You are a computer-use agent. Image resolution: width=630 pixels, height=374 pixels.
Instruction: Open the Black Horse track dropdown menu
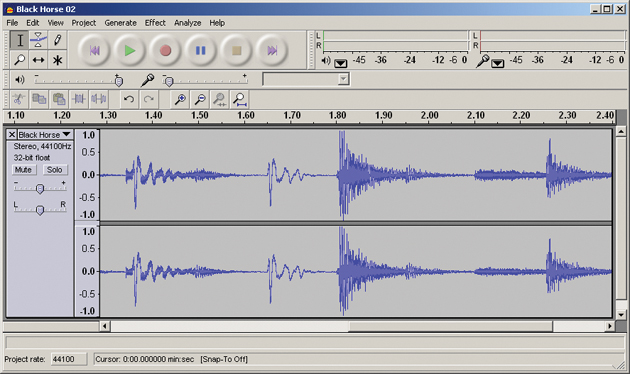click(45, 135)
